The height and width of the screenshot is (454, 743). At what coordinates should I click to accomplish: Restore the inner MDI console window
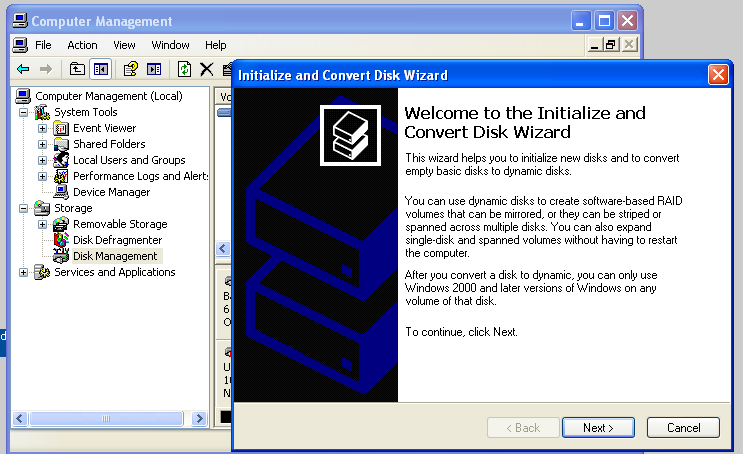coord(611,45)
